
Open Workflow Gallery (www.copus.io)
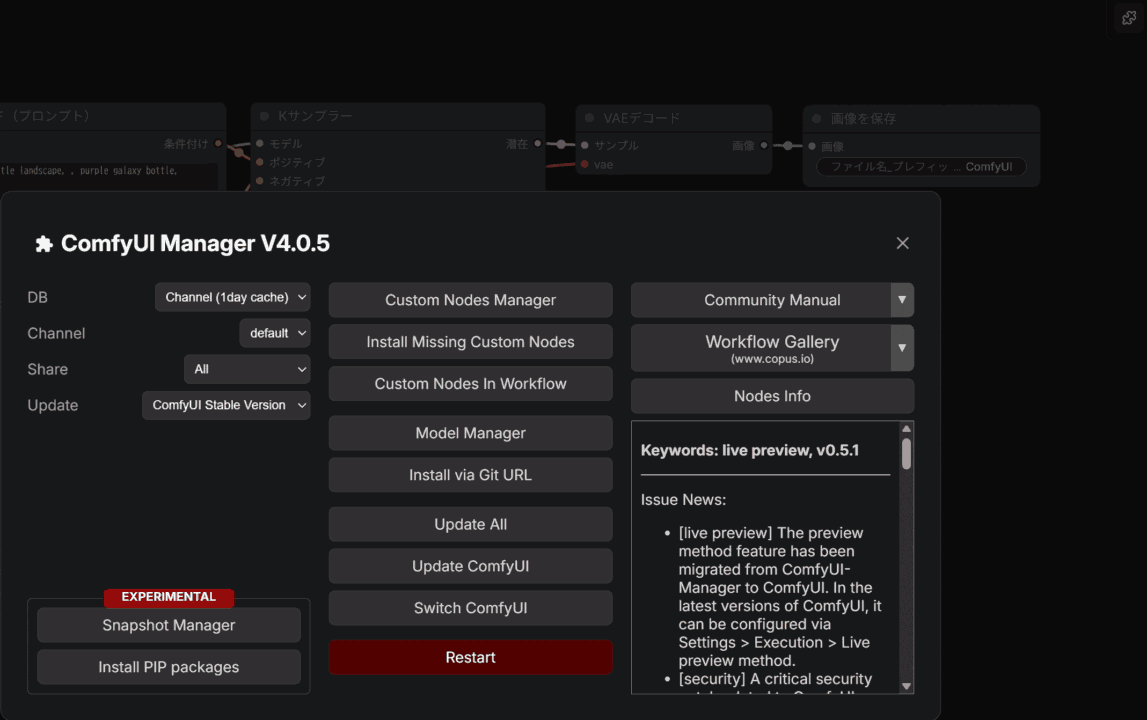(x=761, y=348)
